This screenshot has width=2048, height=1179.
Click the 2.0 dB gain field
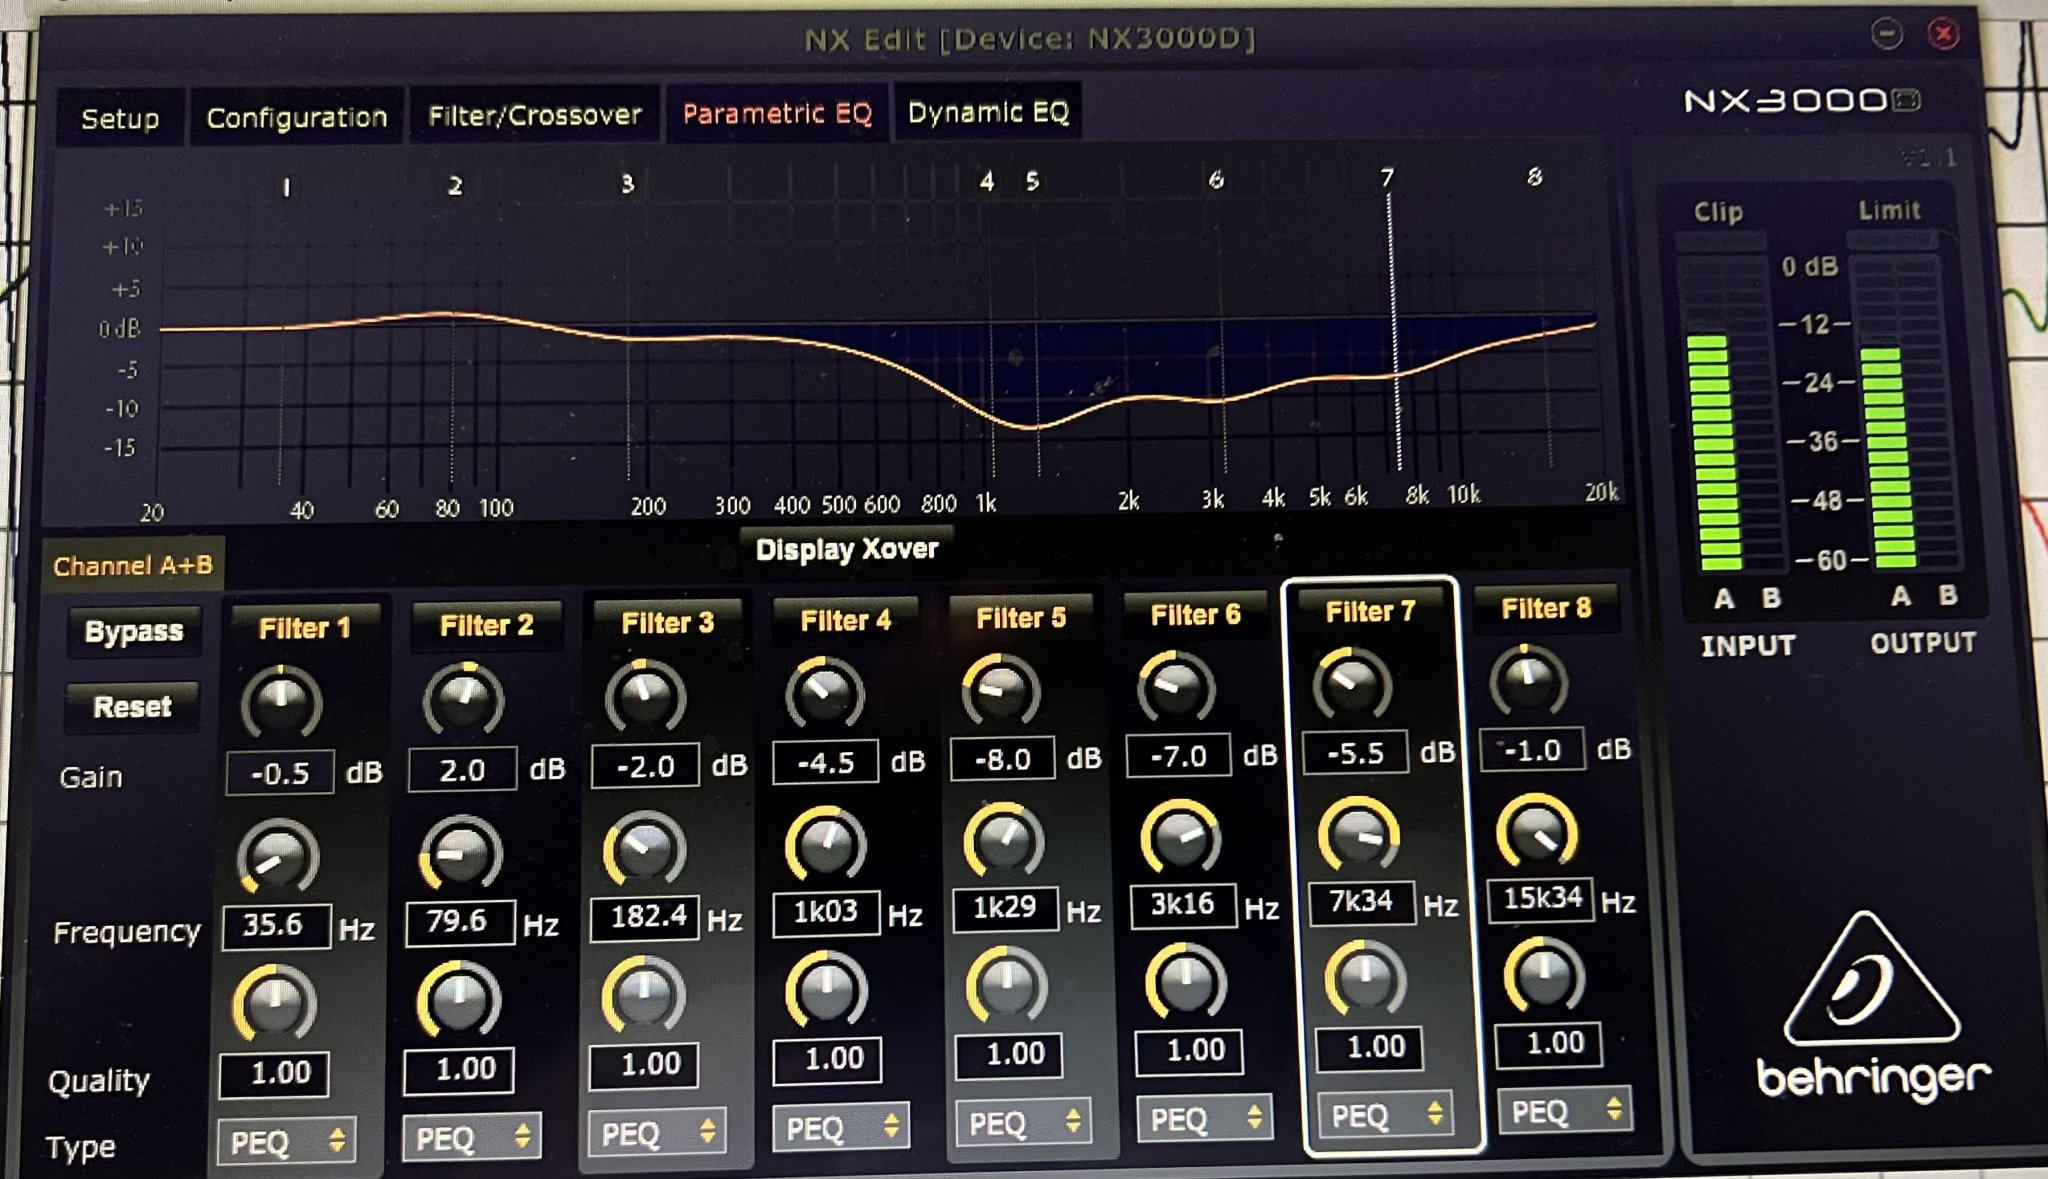462,770
